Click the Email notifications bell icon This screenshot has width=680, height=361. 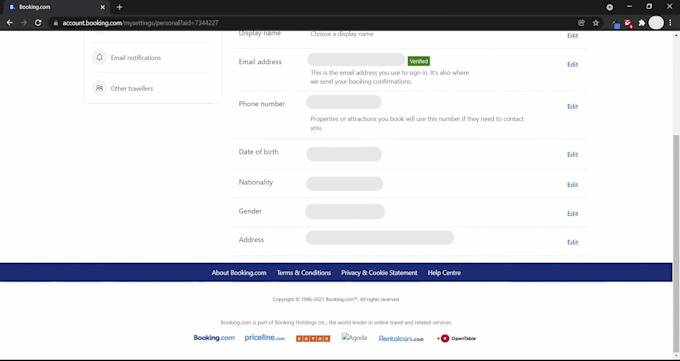[x=99, y=57]
